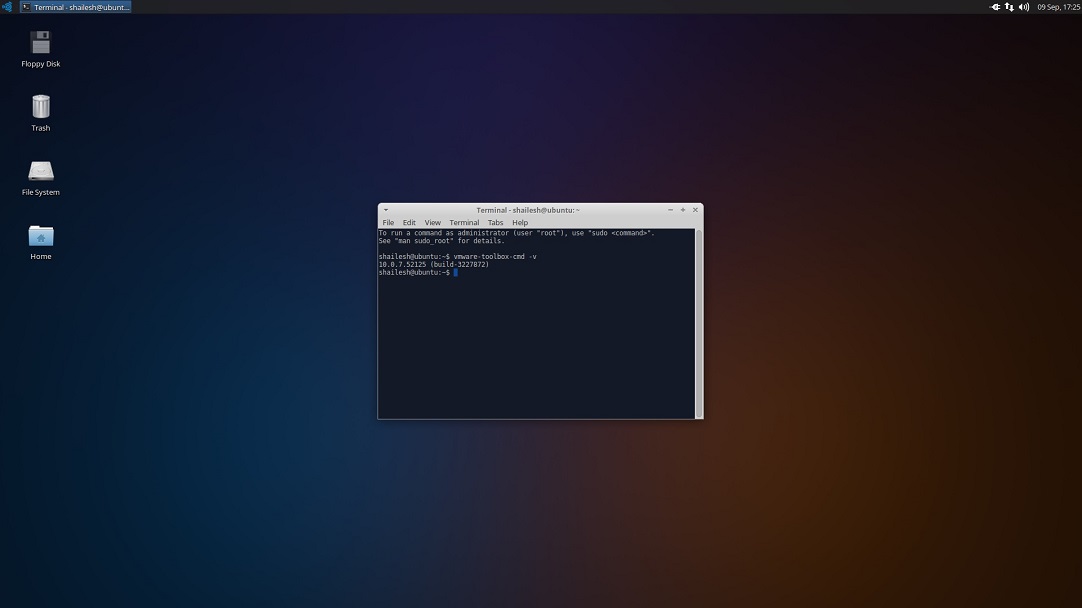Click the Terminal title bar text
Viewport: 1082px width, 608px height.
coord(528,210)
